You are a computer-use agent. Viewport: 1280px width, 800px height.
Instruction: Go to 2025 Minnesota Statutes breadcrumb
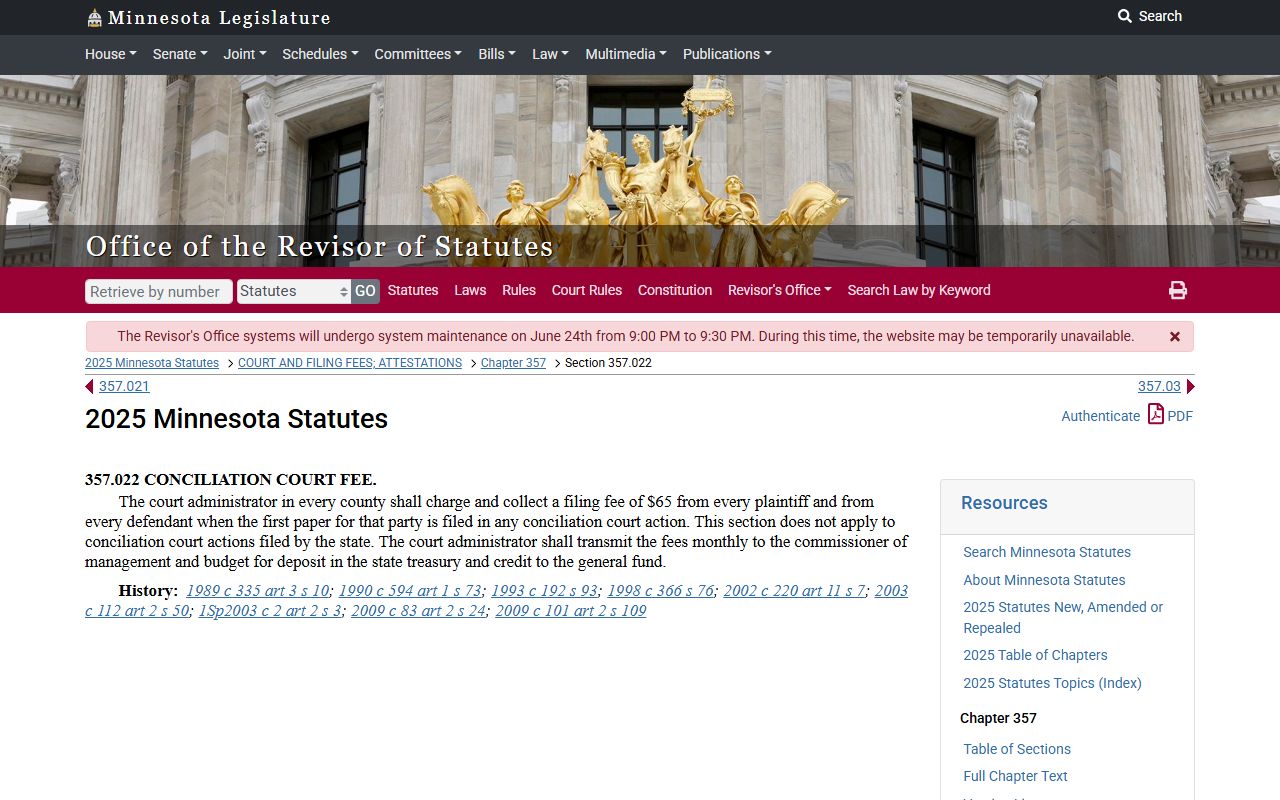pyautogui.click(x=152, y=363)
